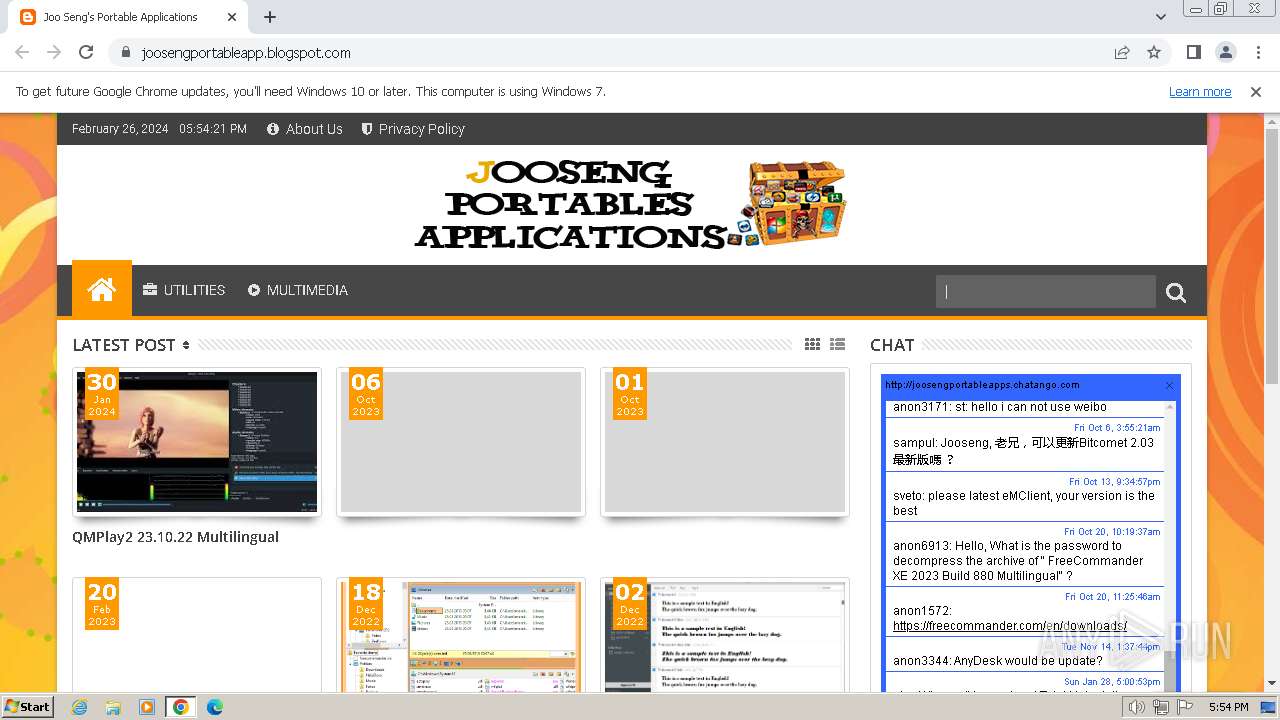
Task: Go to the blog Home icon
Action: coord(102,290)
